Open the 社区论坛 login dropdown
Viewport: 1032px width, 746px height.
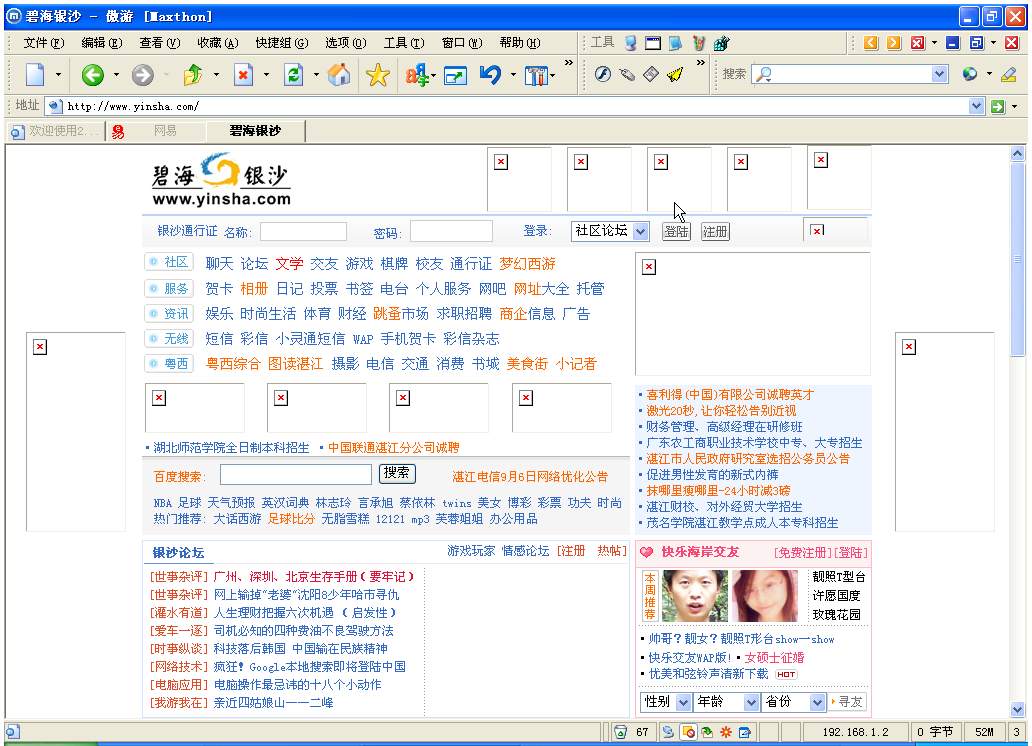pos(640,231)
